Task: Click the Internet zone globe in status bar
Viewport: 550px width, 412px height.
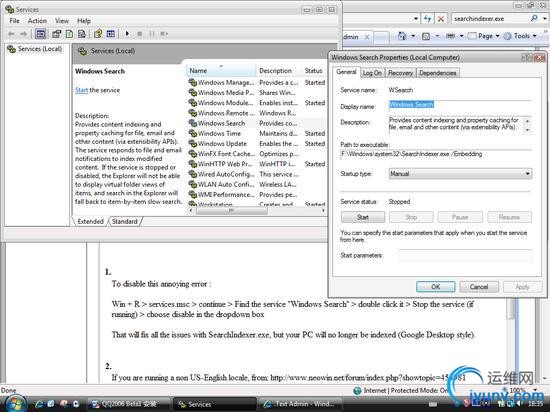Action: click(357, 390)
